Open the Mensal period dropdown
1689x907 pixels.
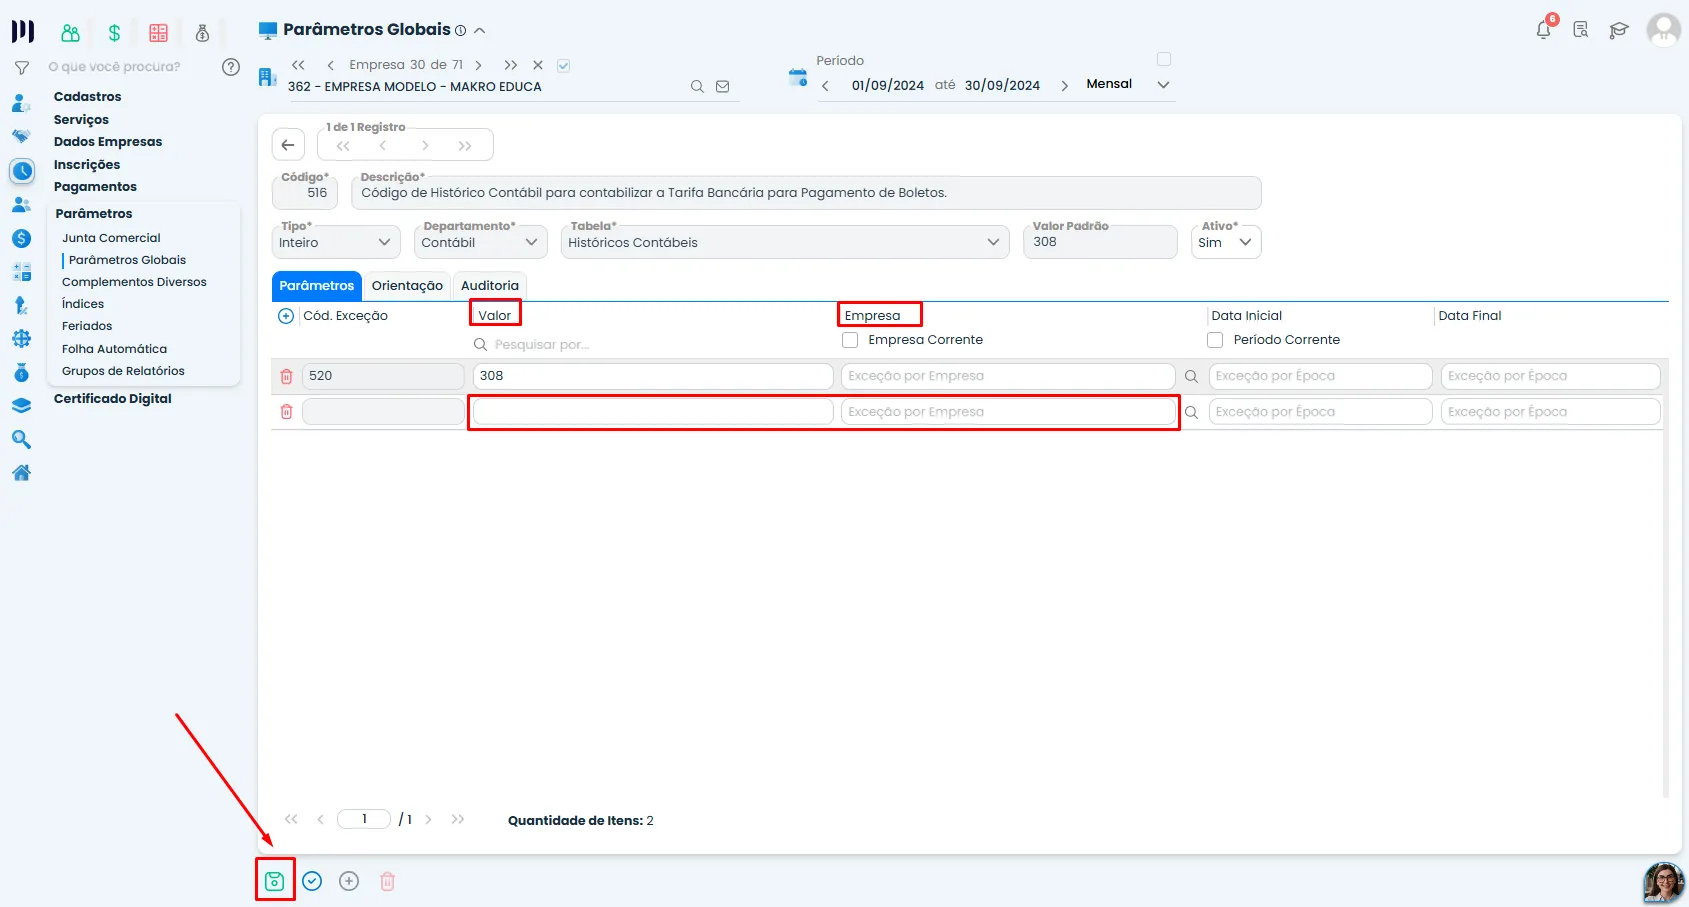click(1128, 85)
